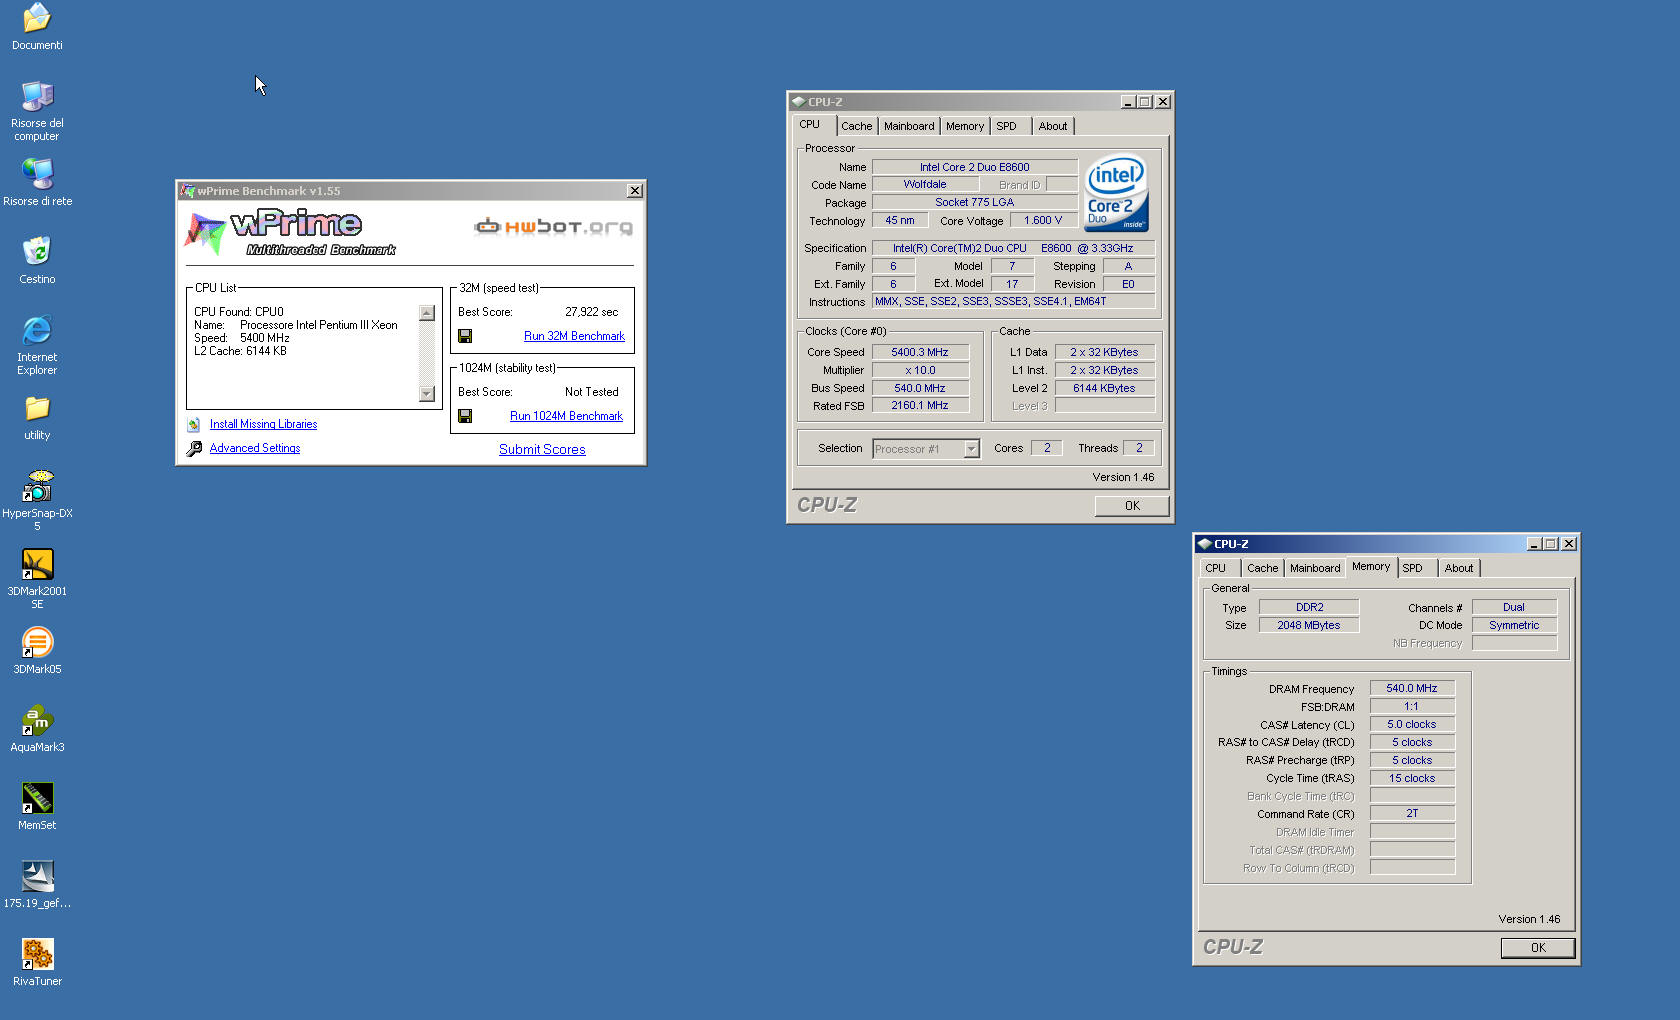Screen dimensions: 1680x1020
Task: Open Risorse di rete icon
Action: [37, 174]
